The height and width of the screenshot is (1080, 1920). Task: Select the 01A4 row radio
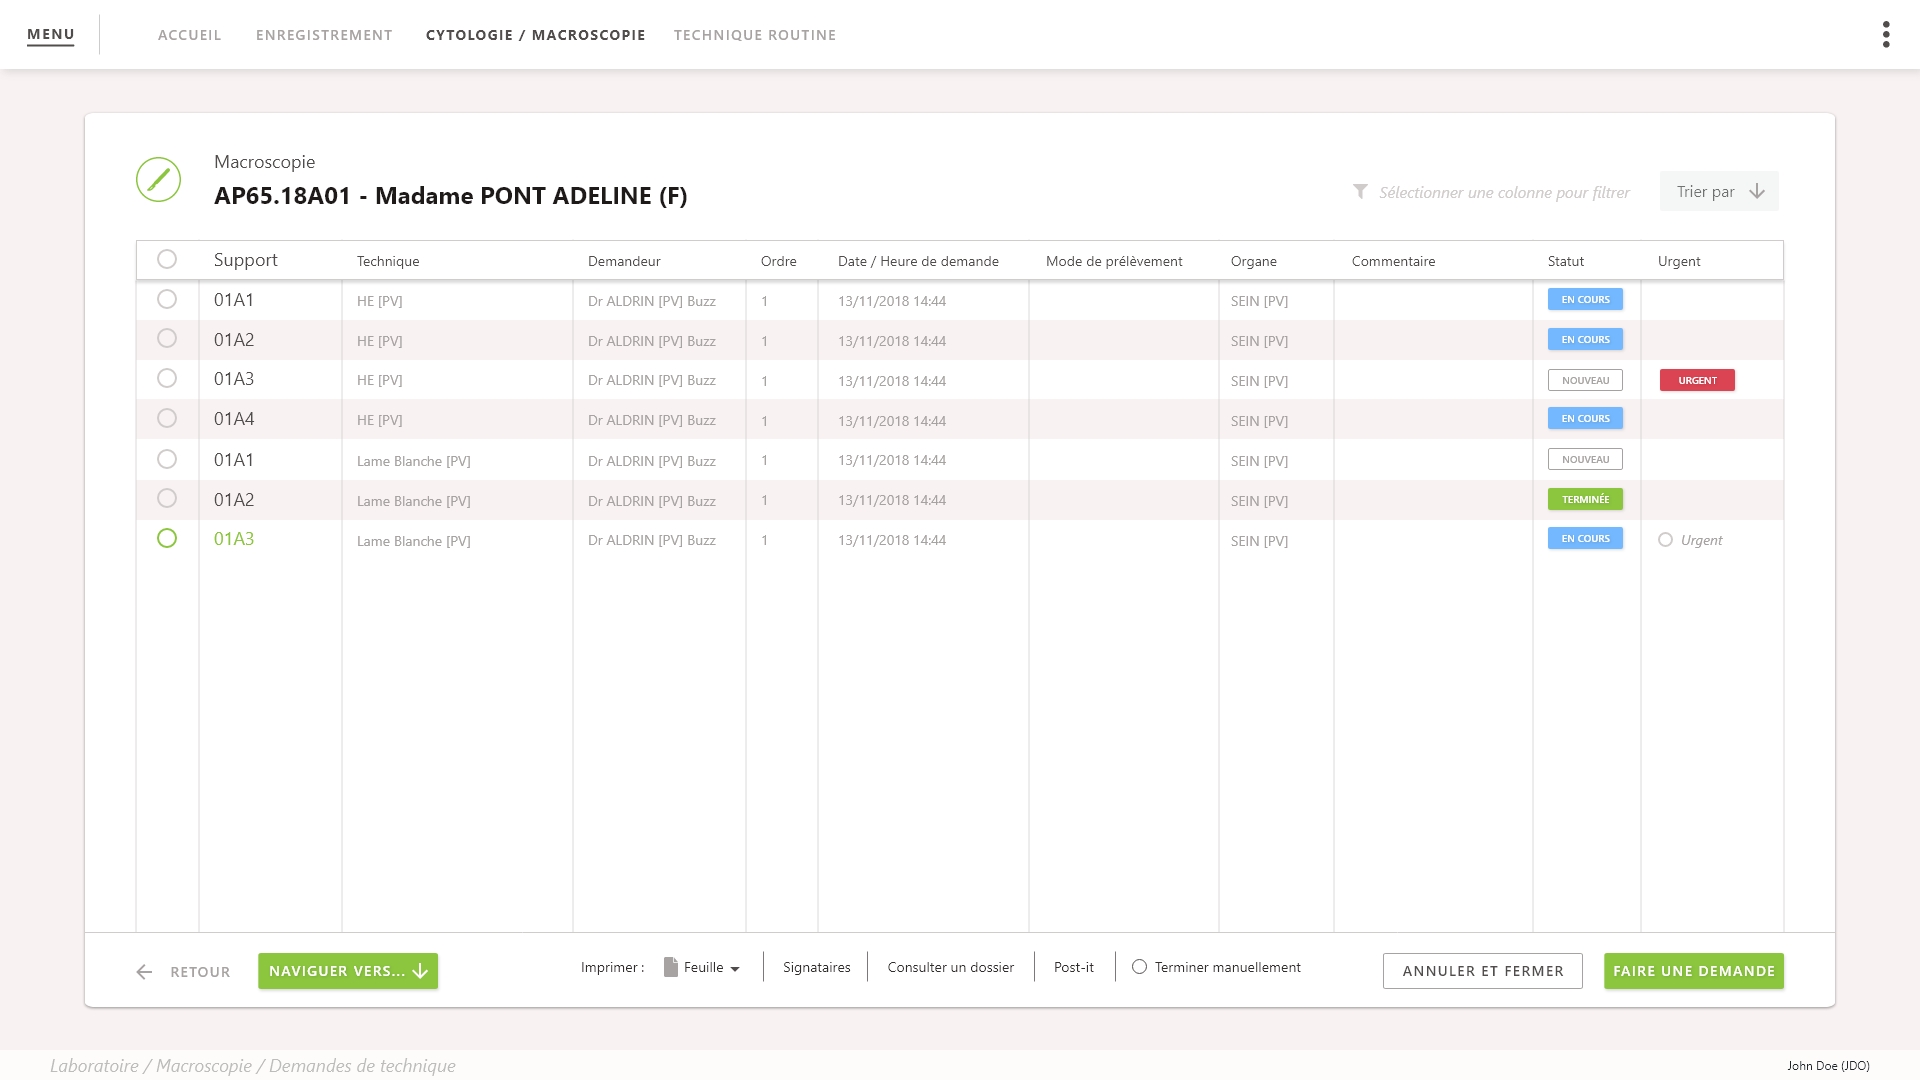point(167,418)
